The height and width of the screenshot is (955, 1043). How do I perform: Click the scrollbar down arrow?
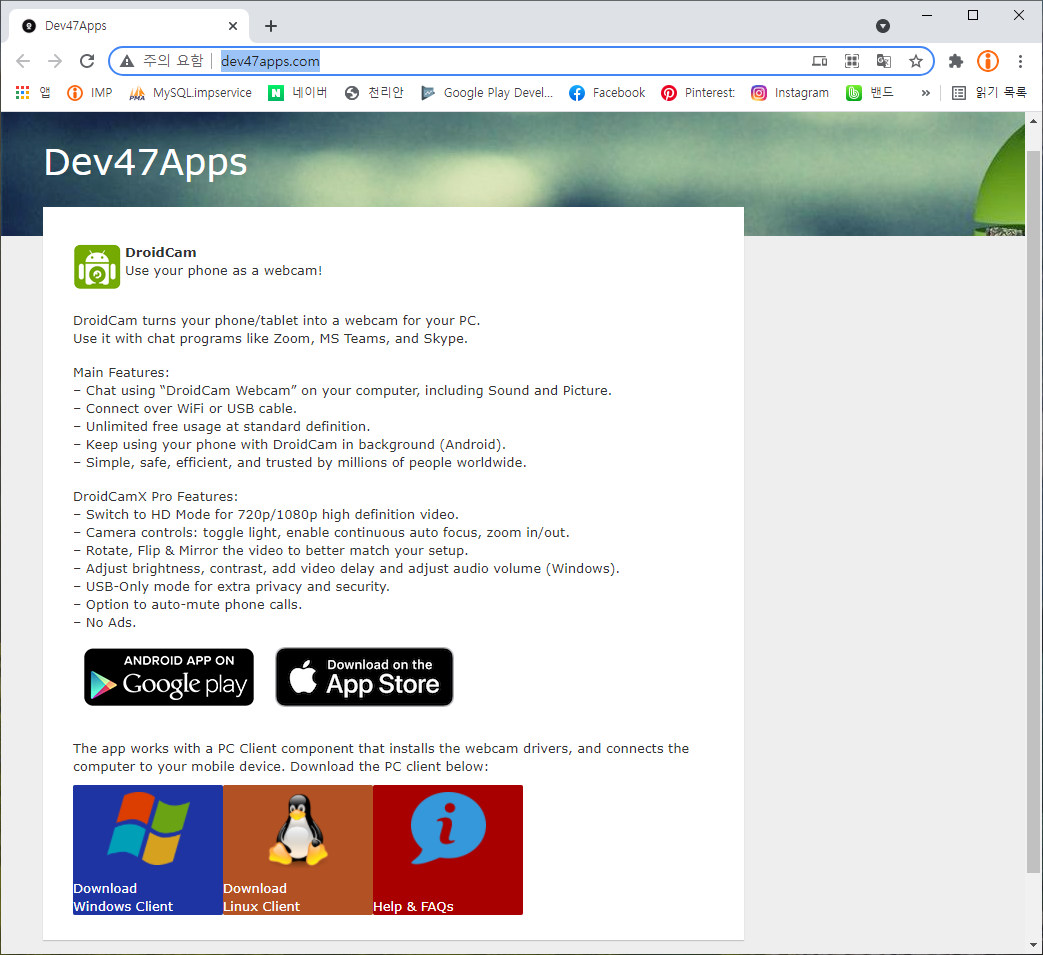point(1033,945)
